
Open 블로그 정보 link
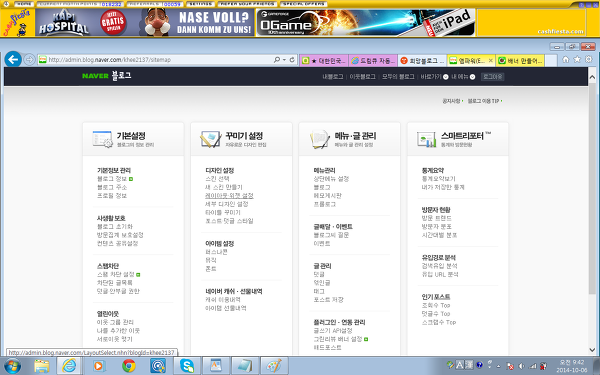click(112, 179)
